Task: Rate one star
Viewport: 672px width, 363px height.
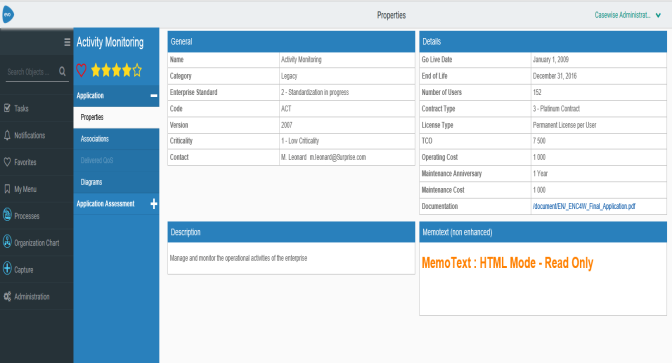Action: [x=96, y=70]
